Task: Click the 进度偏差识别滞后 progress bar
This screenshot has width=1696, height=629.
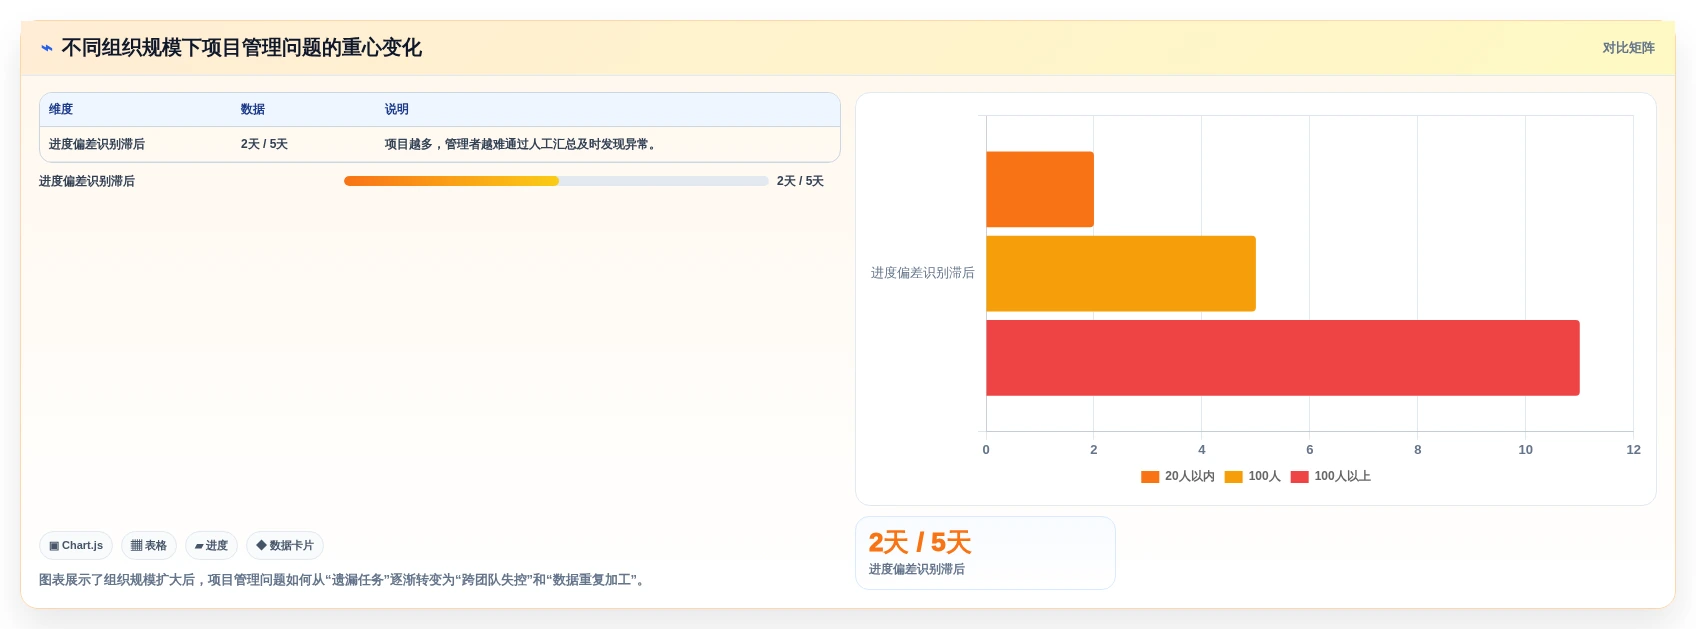Action: [x=556, y=181]
